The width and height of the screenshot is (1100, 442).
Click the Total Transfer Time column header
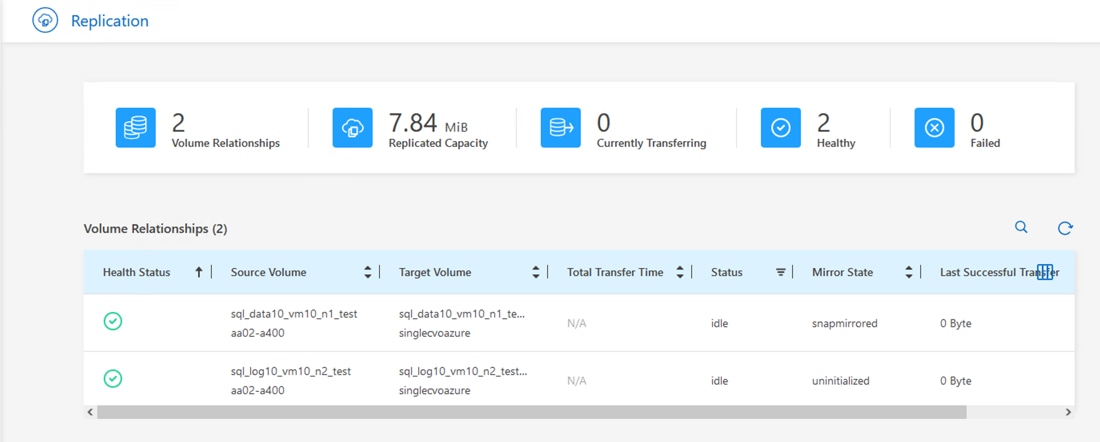615,272
